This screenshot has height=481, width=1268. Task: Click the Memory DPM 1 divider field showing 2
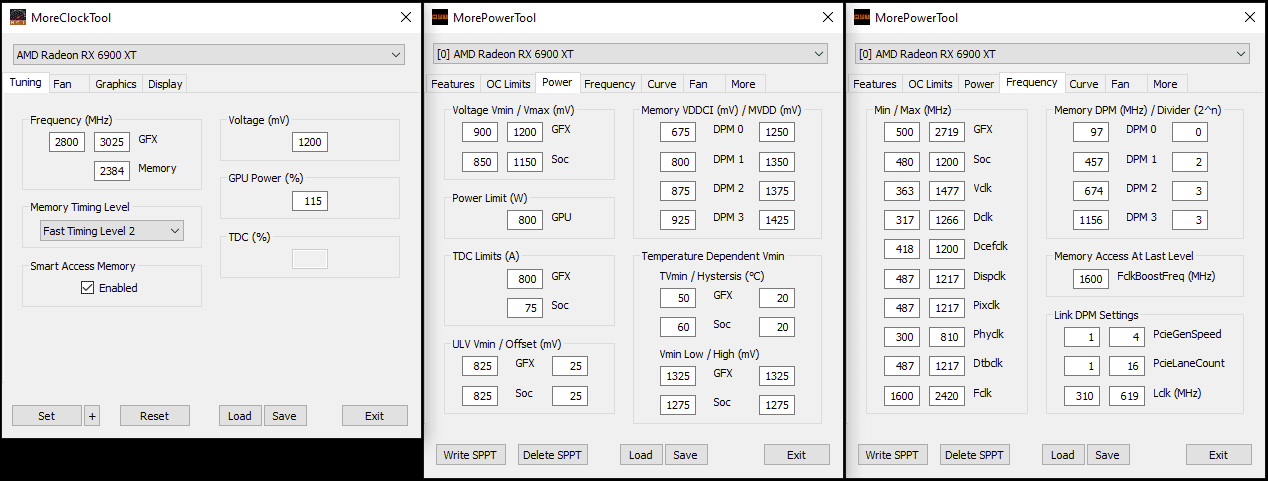click(1190, 162)
